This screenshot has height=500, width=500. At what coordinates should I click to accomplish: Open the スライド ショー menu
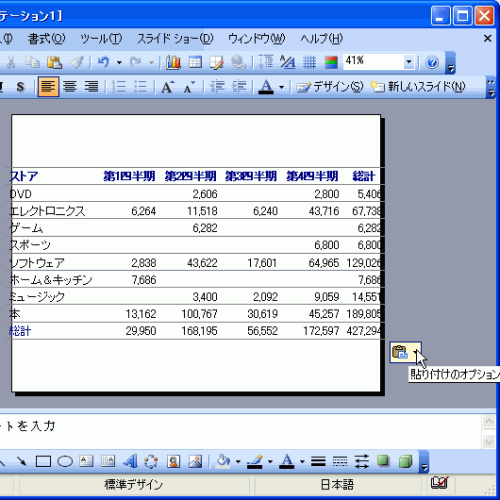pos(175,39)
